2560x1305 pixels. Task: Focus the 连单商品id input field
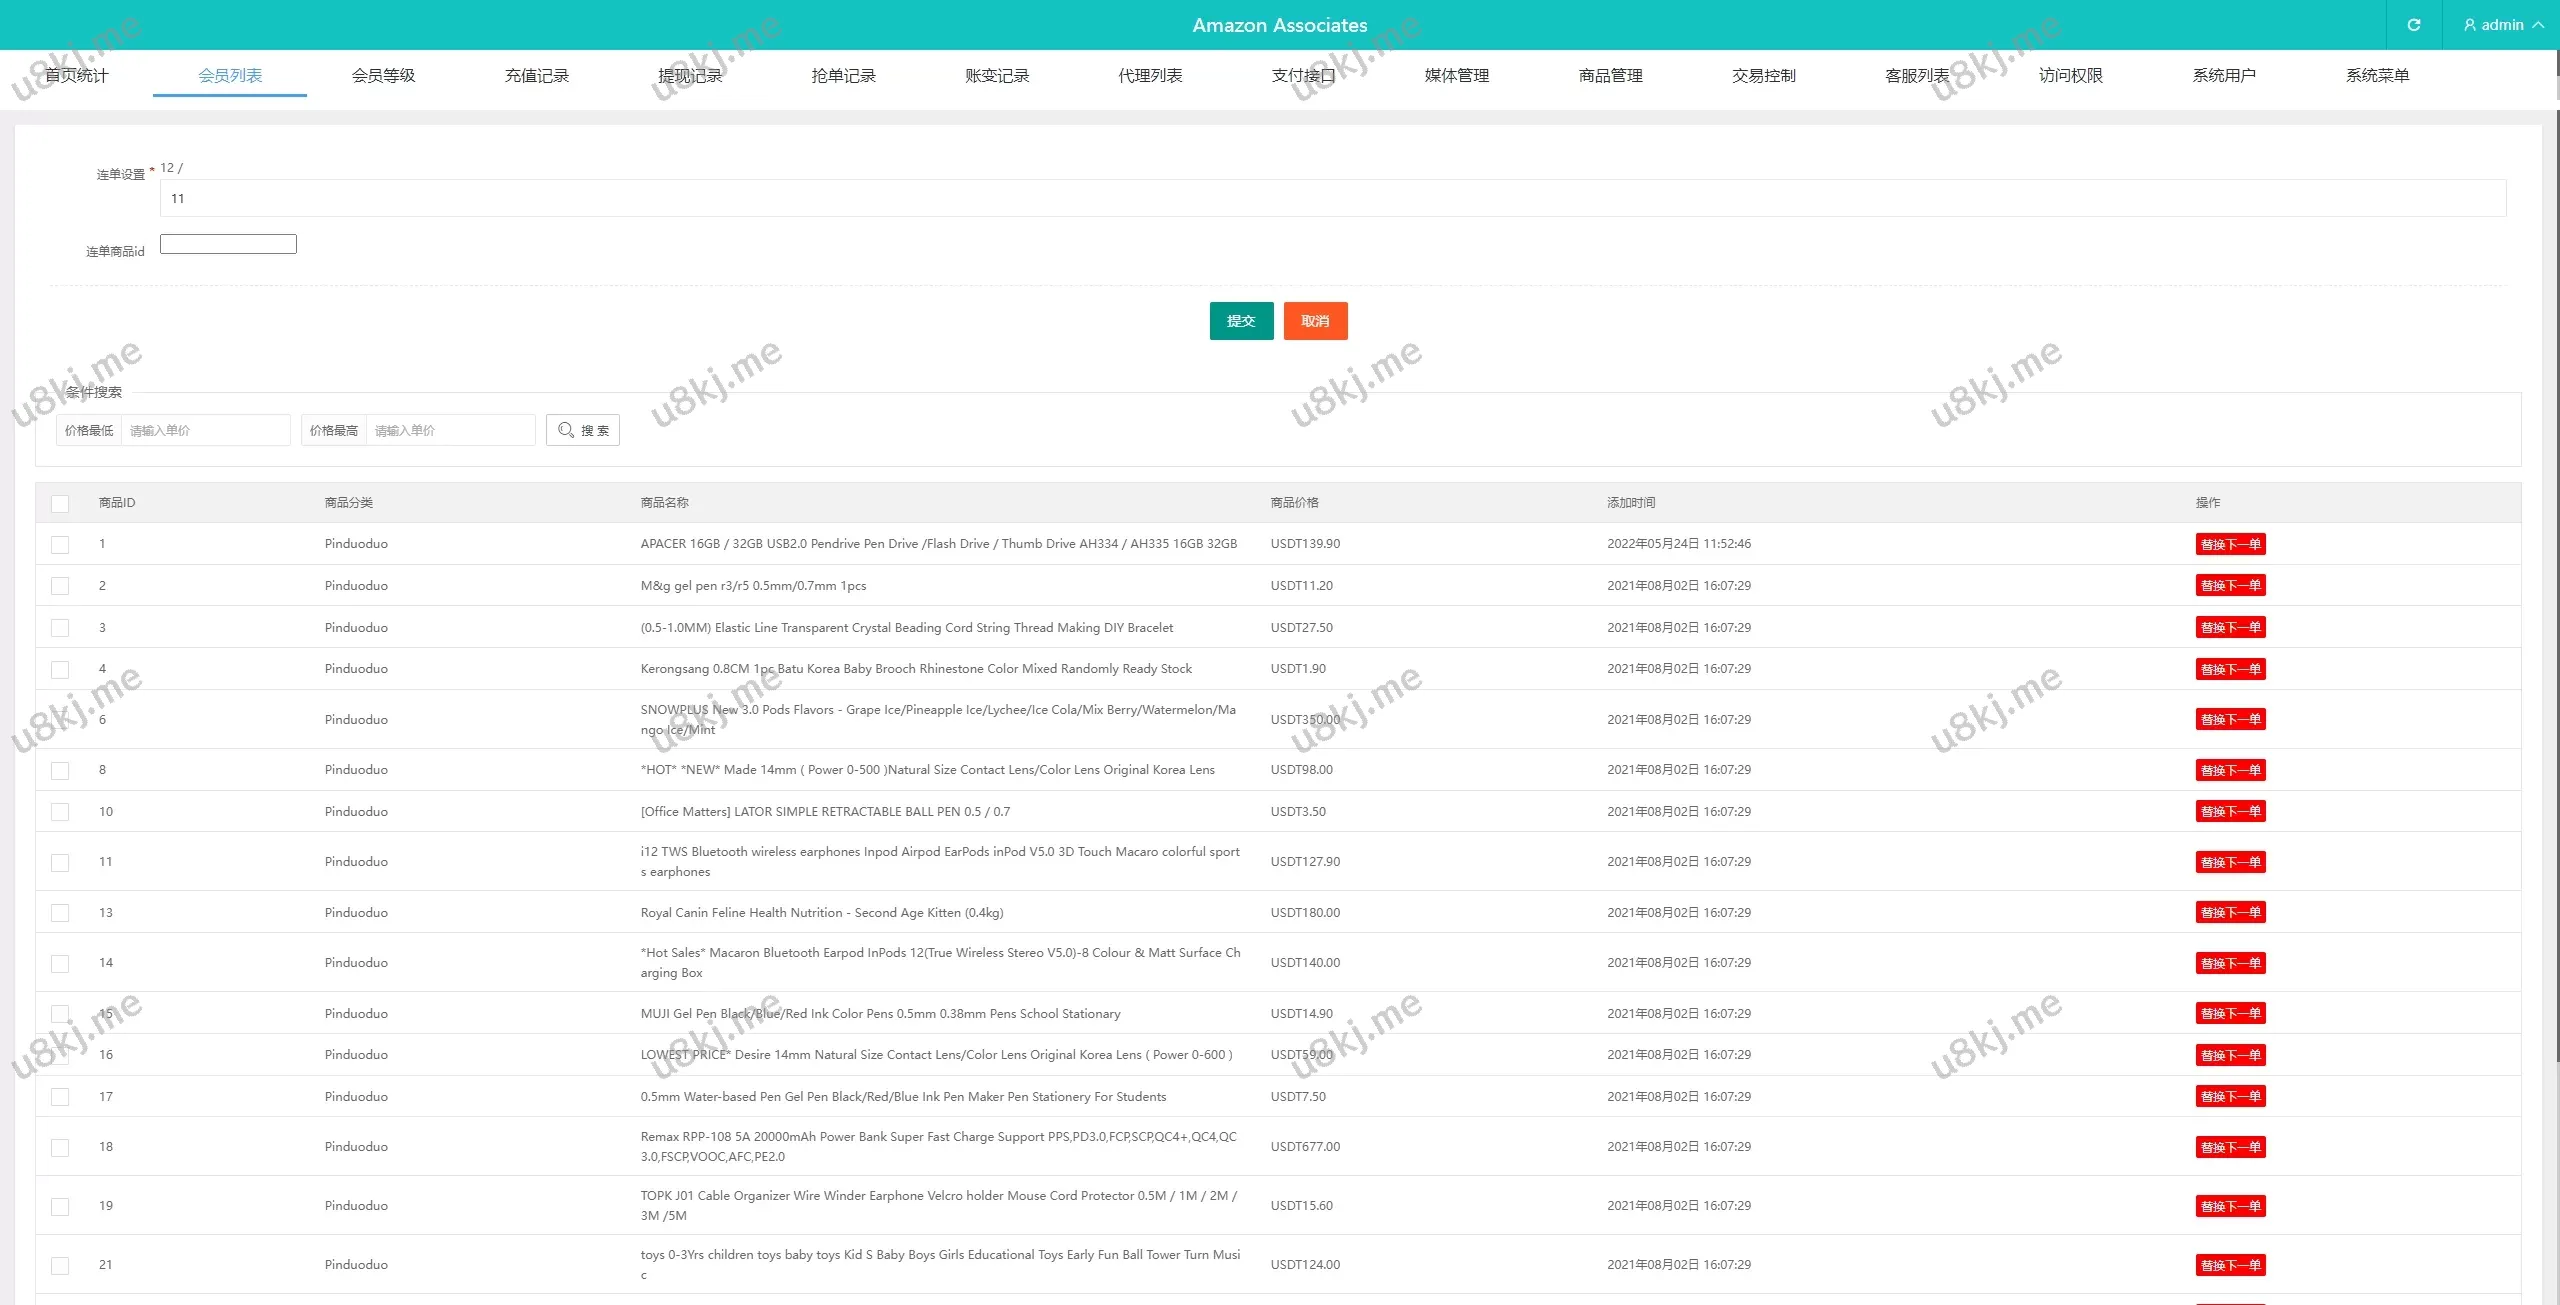tap(228, 244)
